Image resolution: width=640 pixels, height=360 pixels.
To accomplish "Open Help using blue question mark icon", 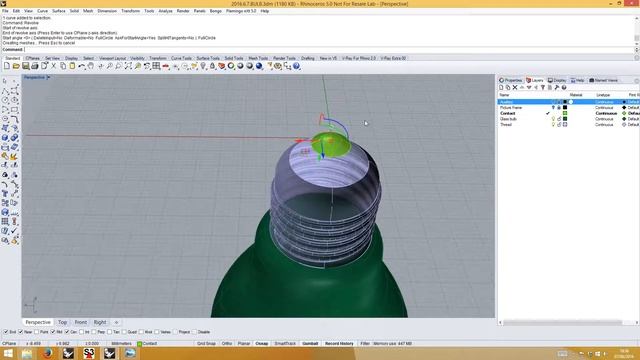I will pyautogui.click(x=296, y=66).
